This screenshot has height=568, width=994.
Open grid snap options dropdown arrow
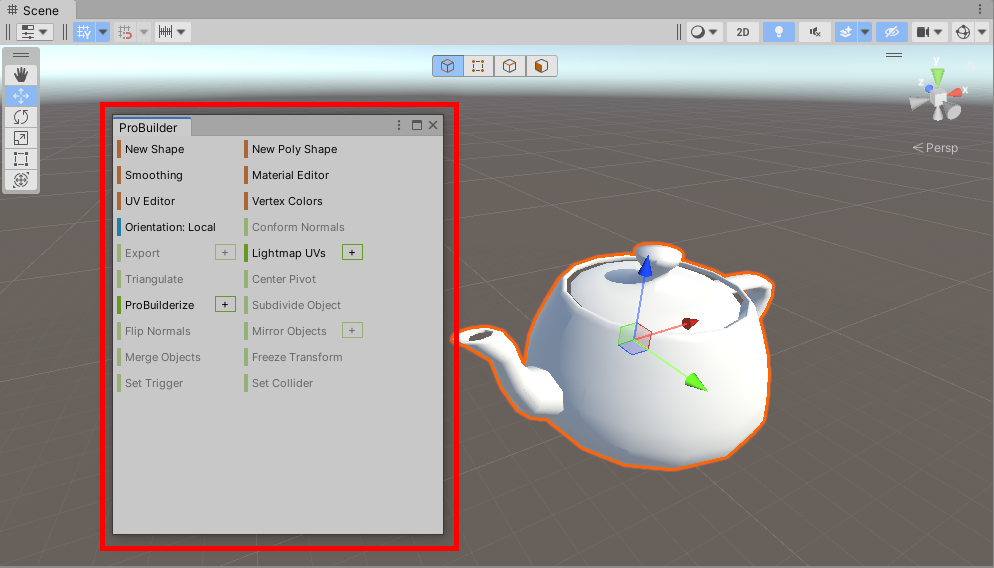144,32
